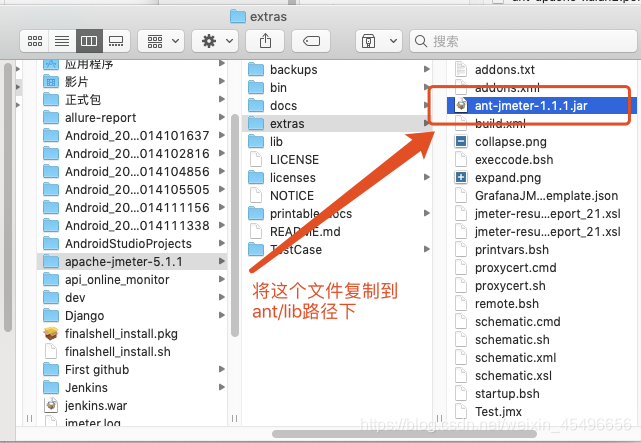641x443 pixels.
Task: Select the allure-report folder
Action: pyautogui.click(x=132, y=117)
